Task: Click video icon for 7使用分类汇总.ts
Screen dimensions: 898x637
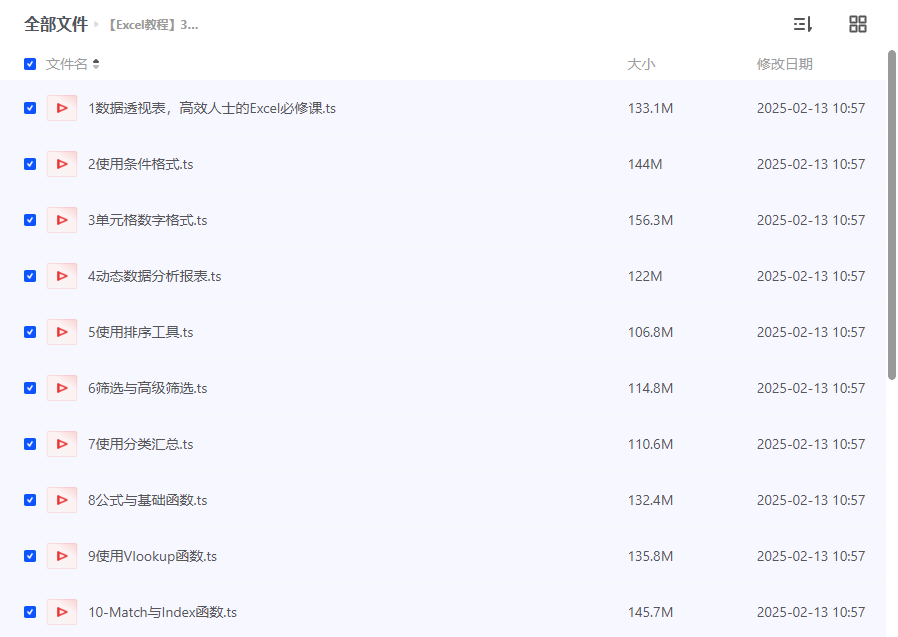Action: click(62, 444)
